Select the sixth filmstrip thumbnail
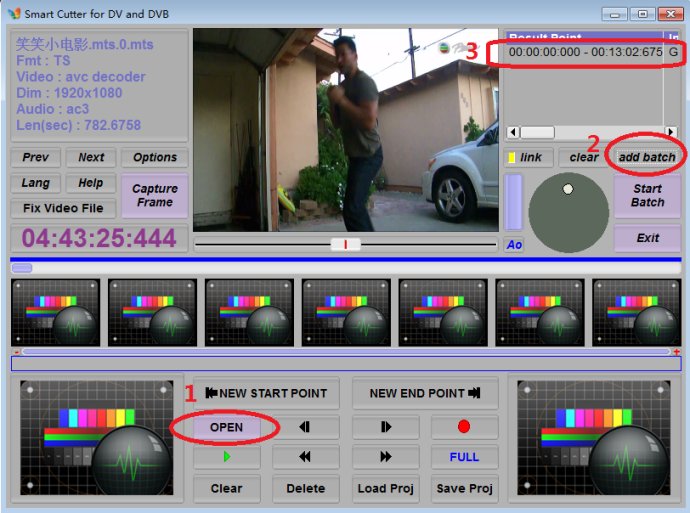 click(x=540, y=312)
